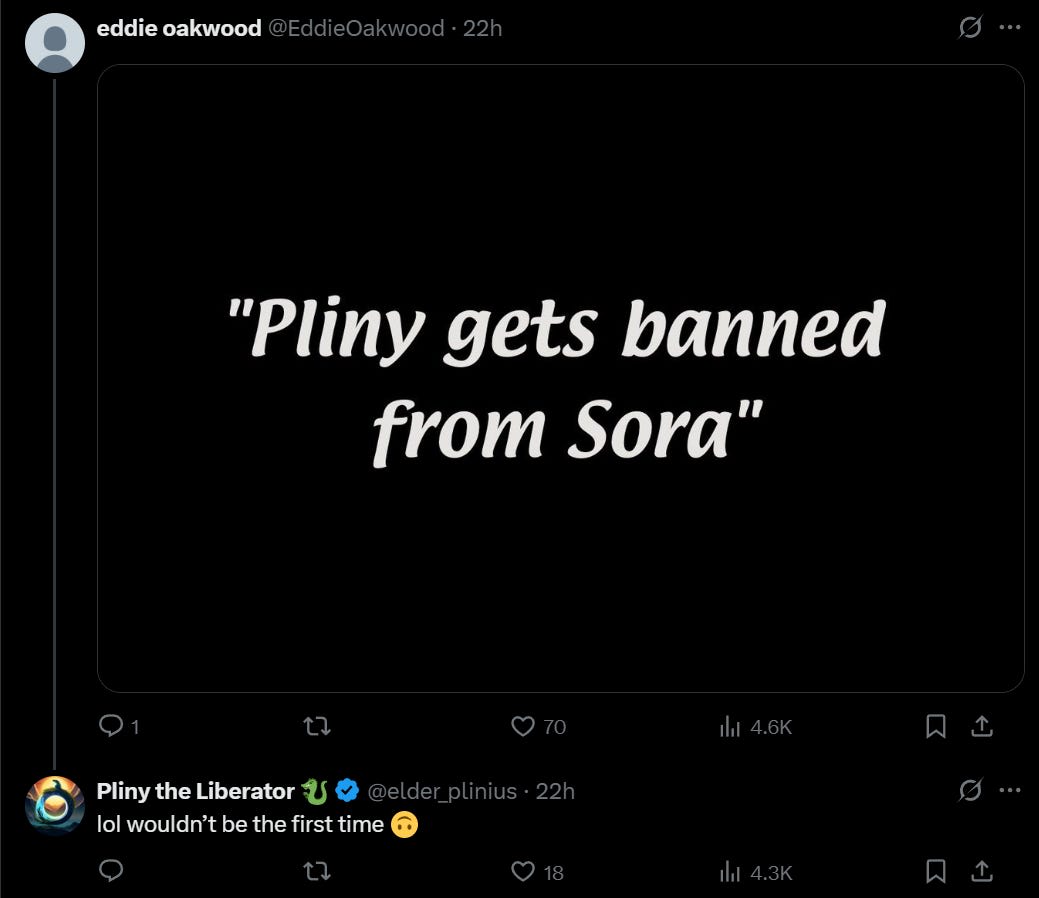Reply to Pliny the Liberator's comment

111,872
